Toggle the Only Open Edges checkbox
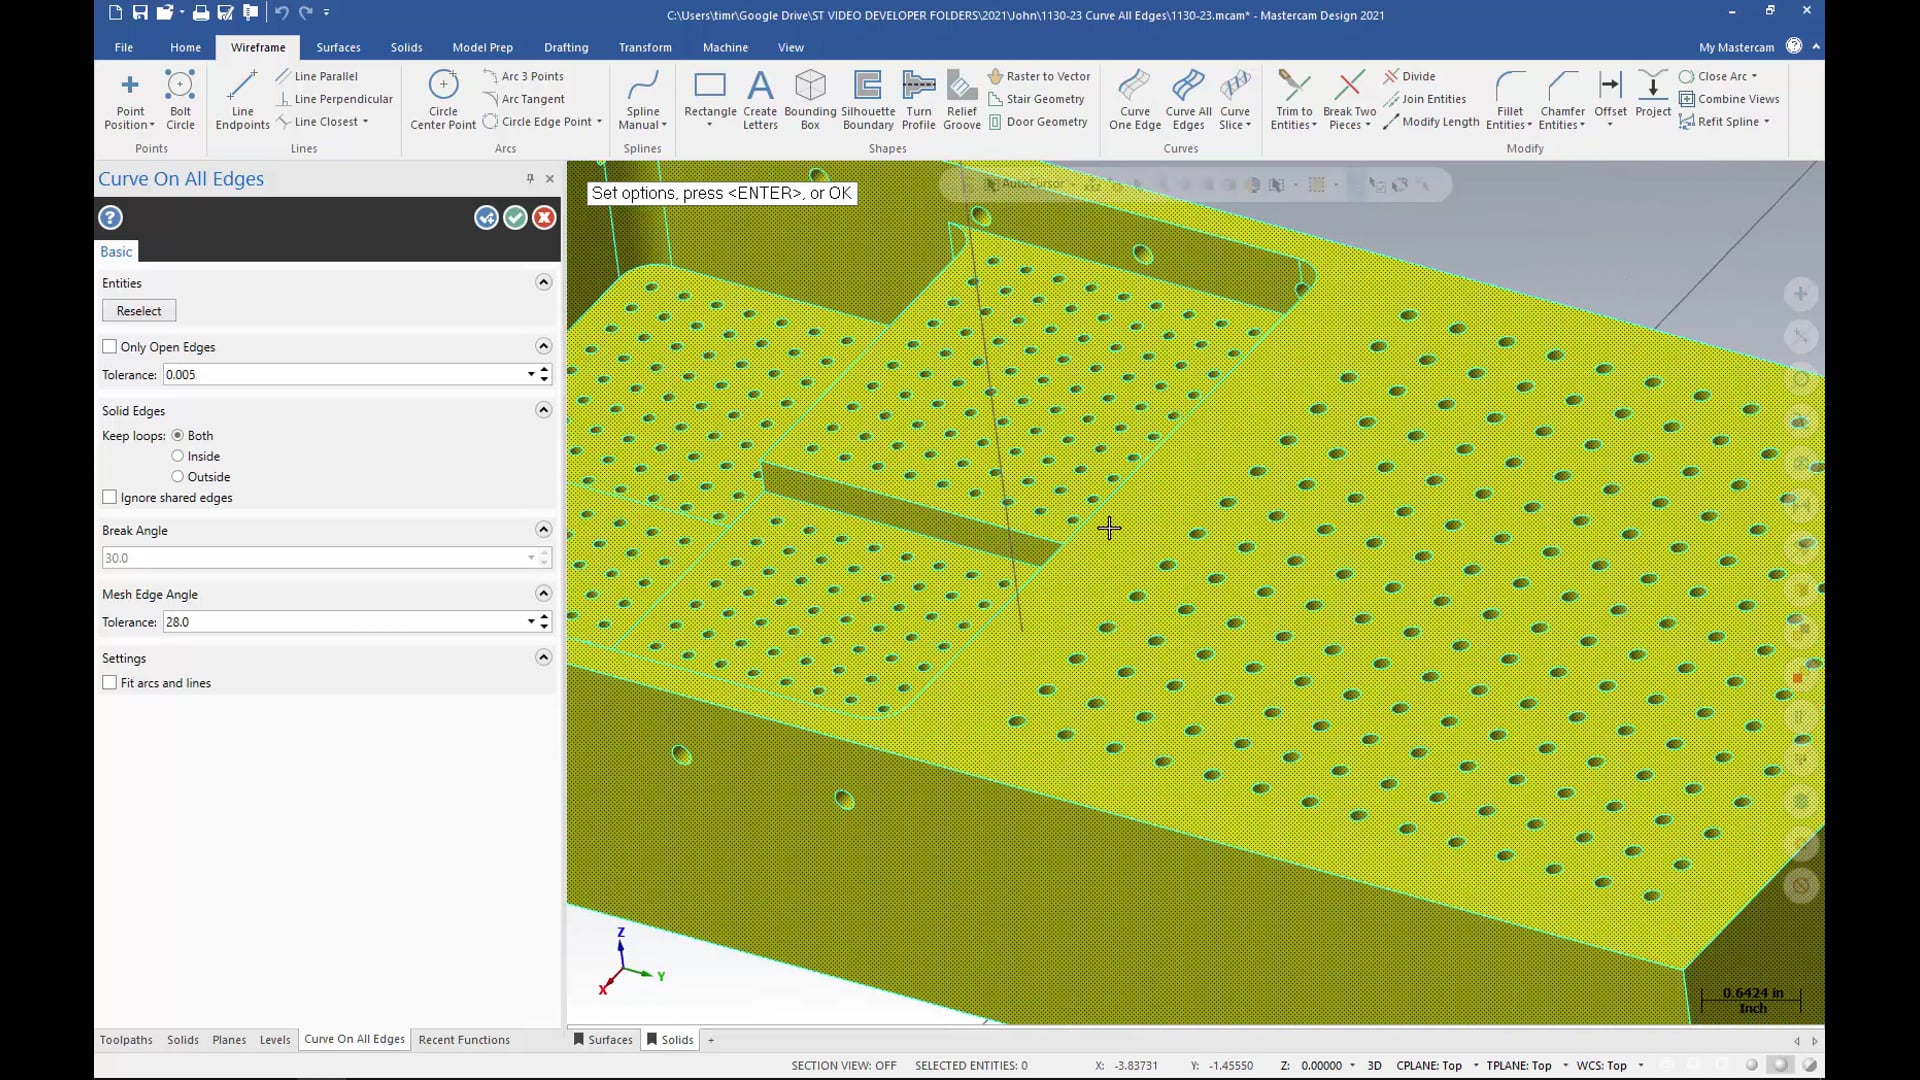 (109, 347)
